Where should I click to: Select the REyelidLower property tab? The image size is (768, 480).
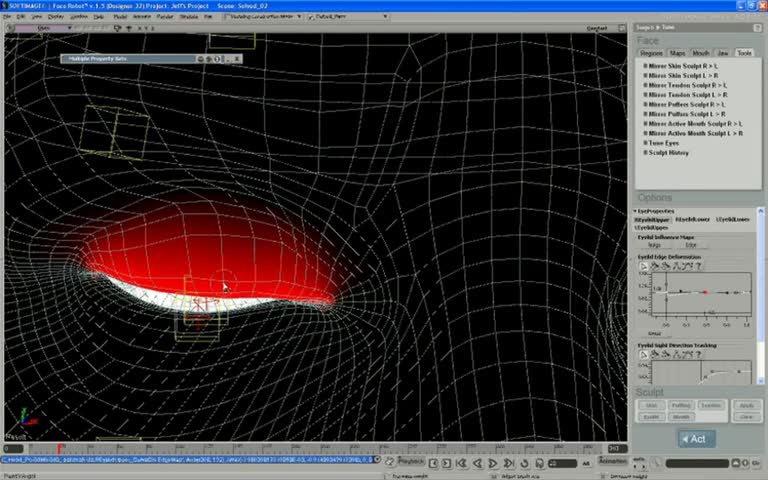click(x=692, y=219)
